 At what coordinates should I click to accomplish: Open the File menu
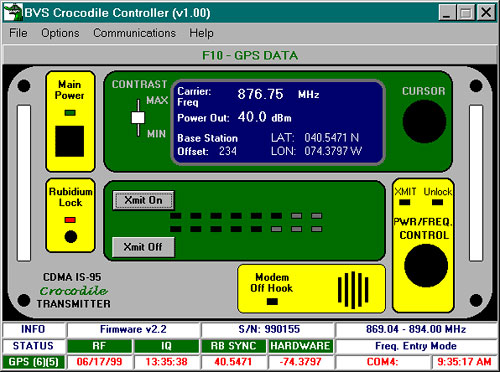[18, 33]
